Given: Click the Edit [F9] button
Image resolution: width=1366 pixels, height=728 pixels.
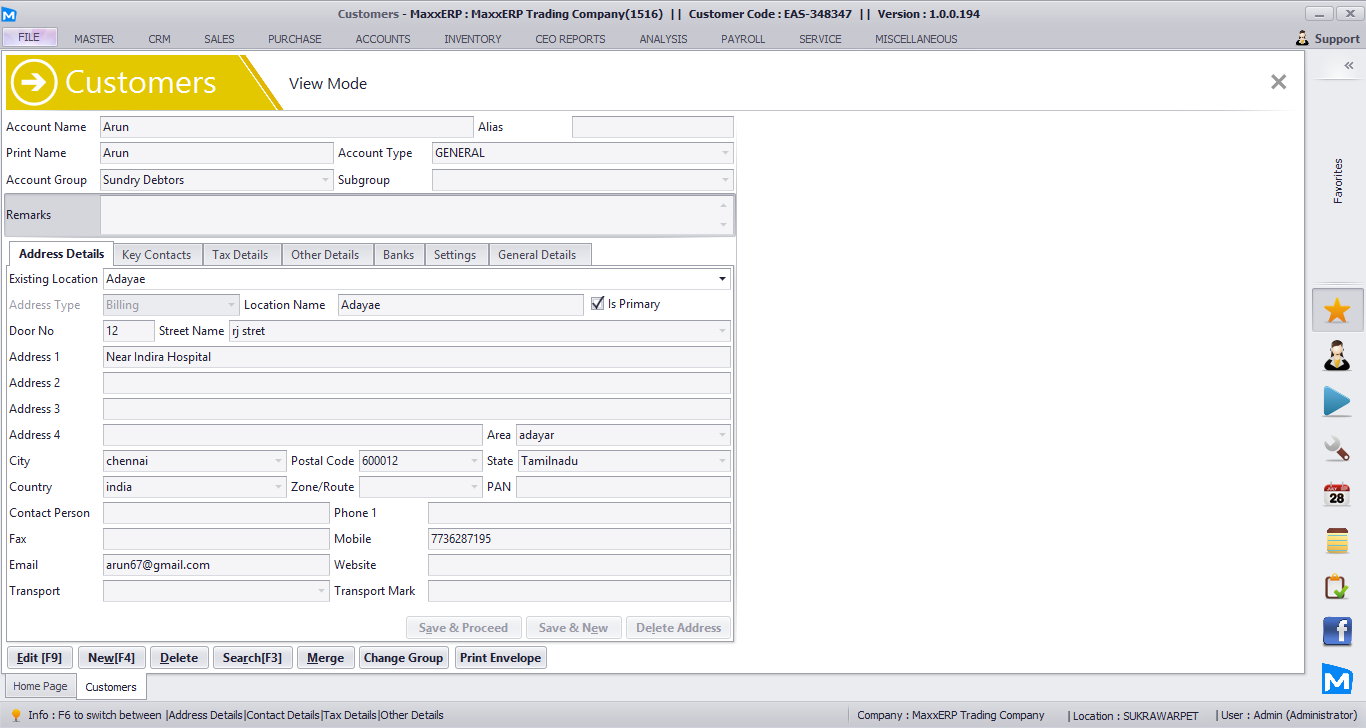Looking at the screenshot, I should coord(40,658).
